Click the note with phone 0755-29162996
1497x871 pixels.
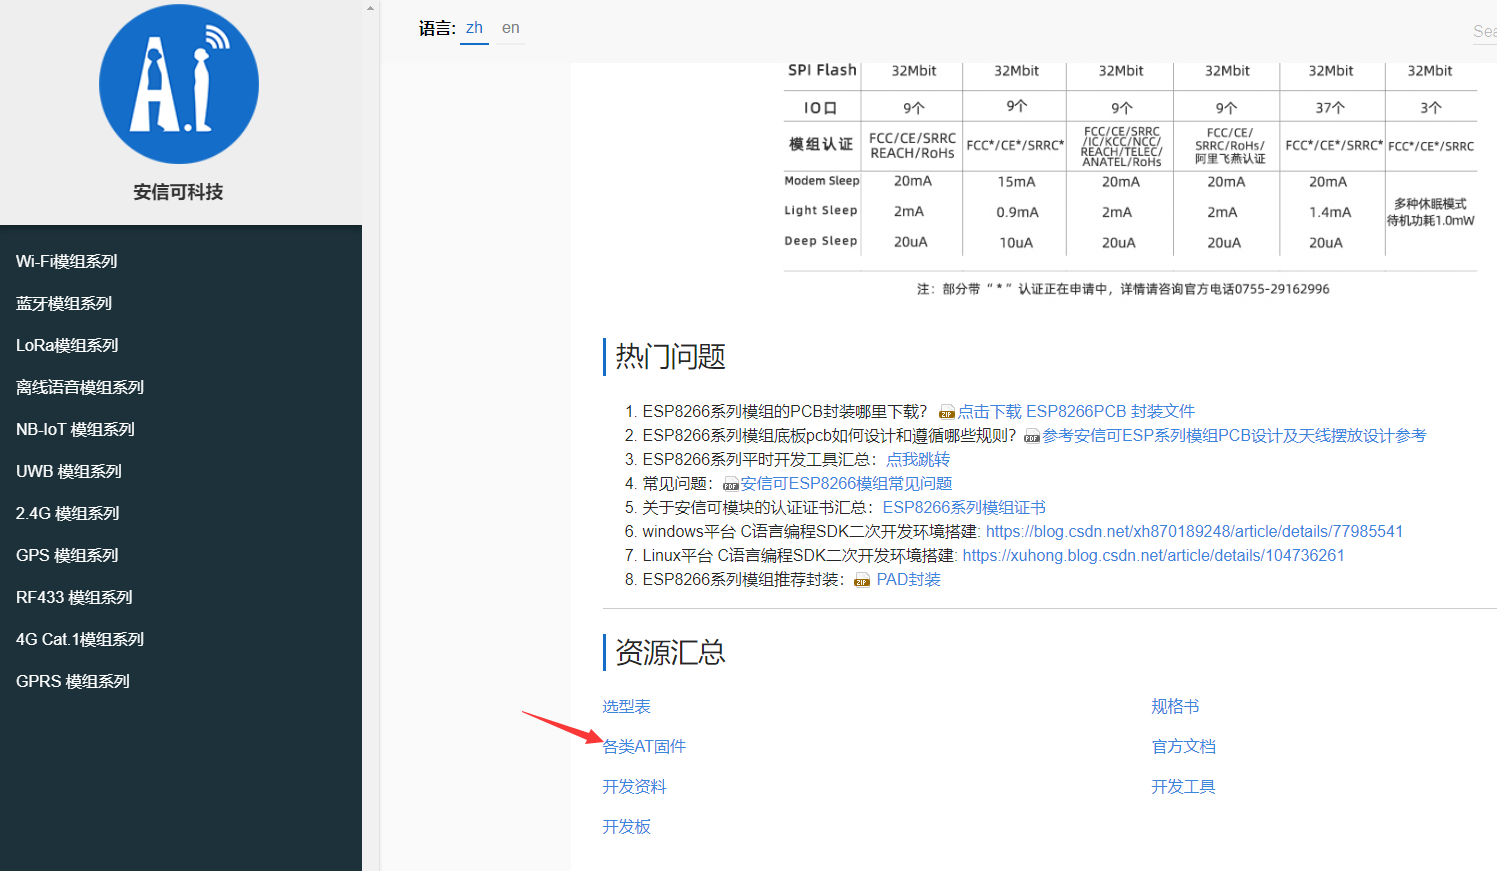[x=1123, y=289]
